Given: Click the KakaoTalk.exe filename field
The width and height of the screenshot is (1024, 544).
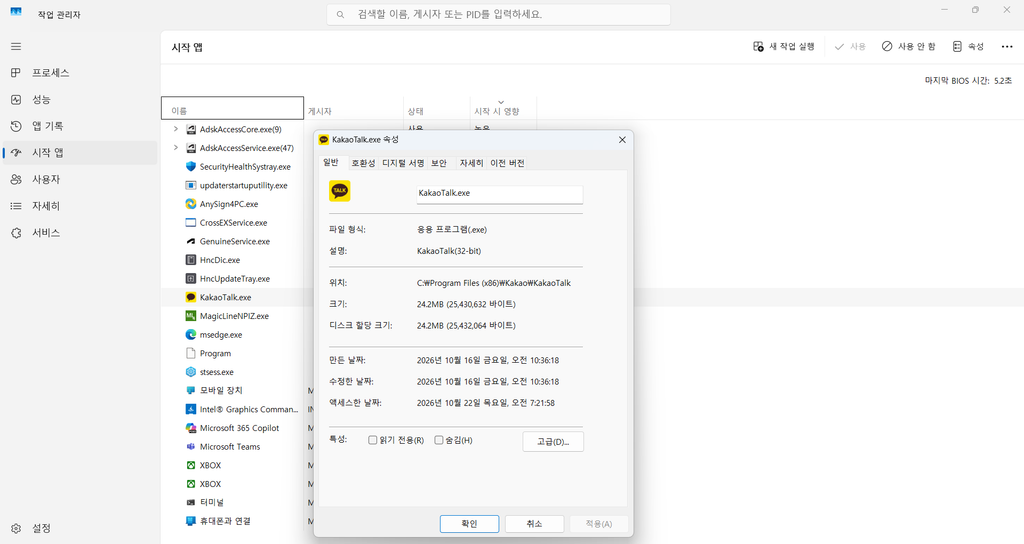Looking at the screenshot, I should [500, 193].
